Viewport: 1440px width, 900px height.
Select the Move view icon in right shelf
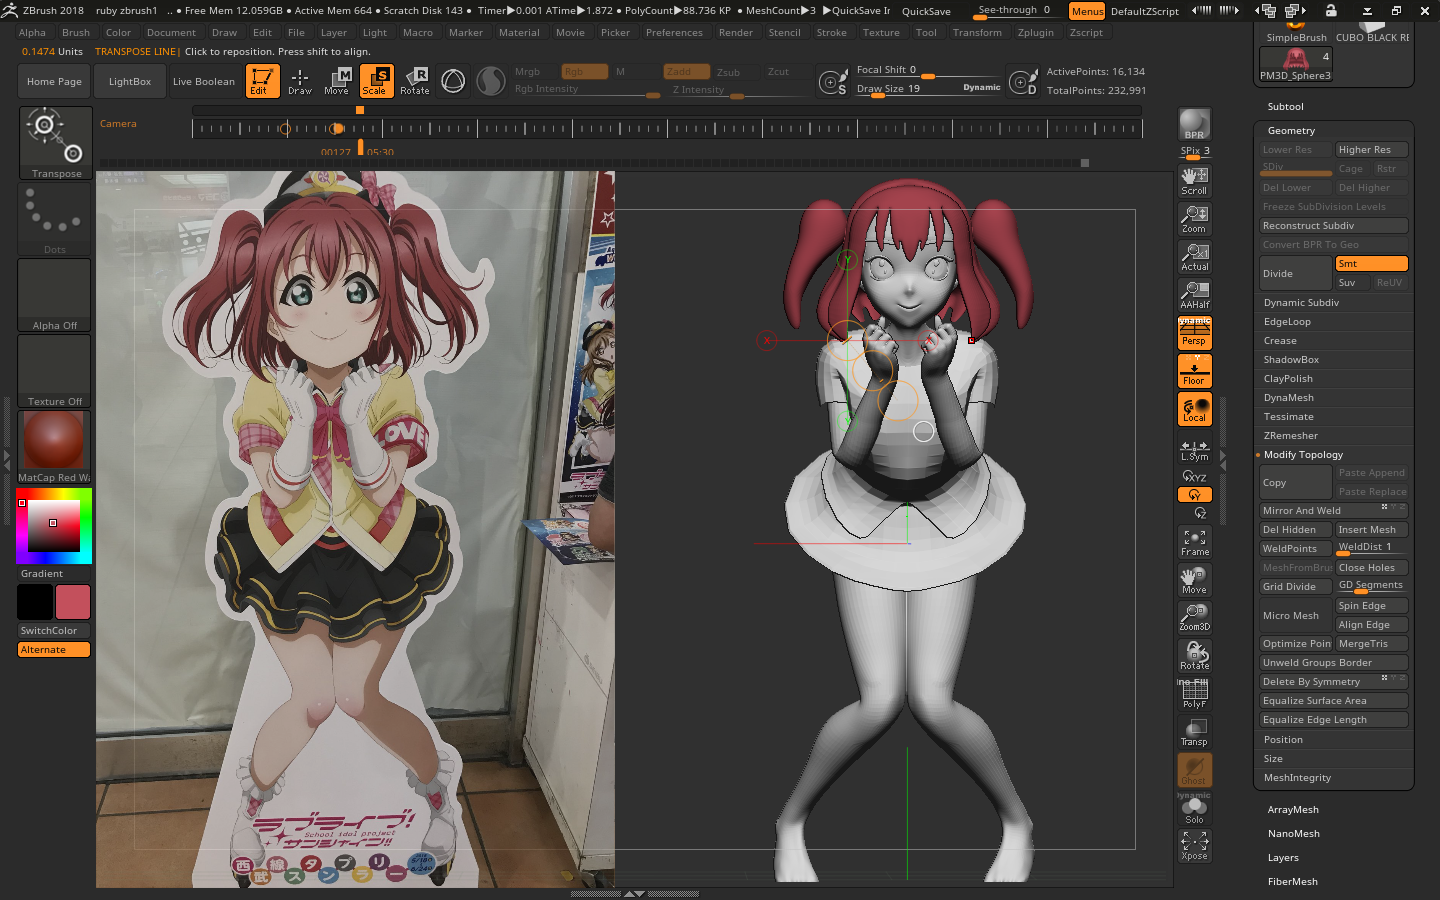click(1194, 580)
